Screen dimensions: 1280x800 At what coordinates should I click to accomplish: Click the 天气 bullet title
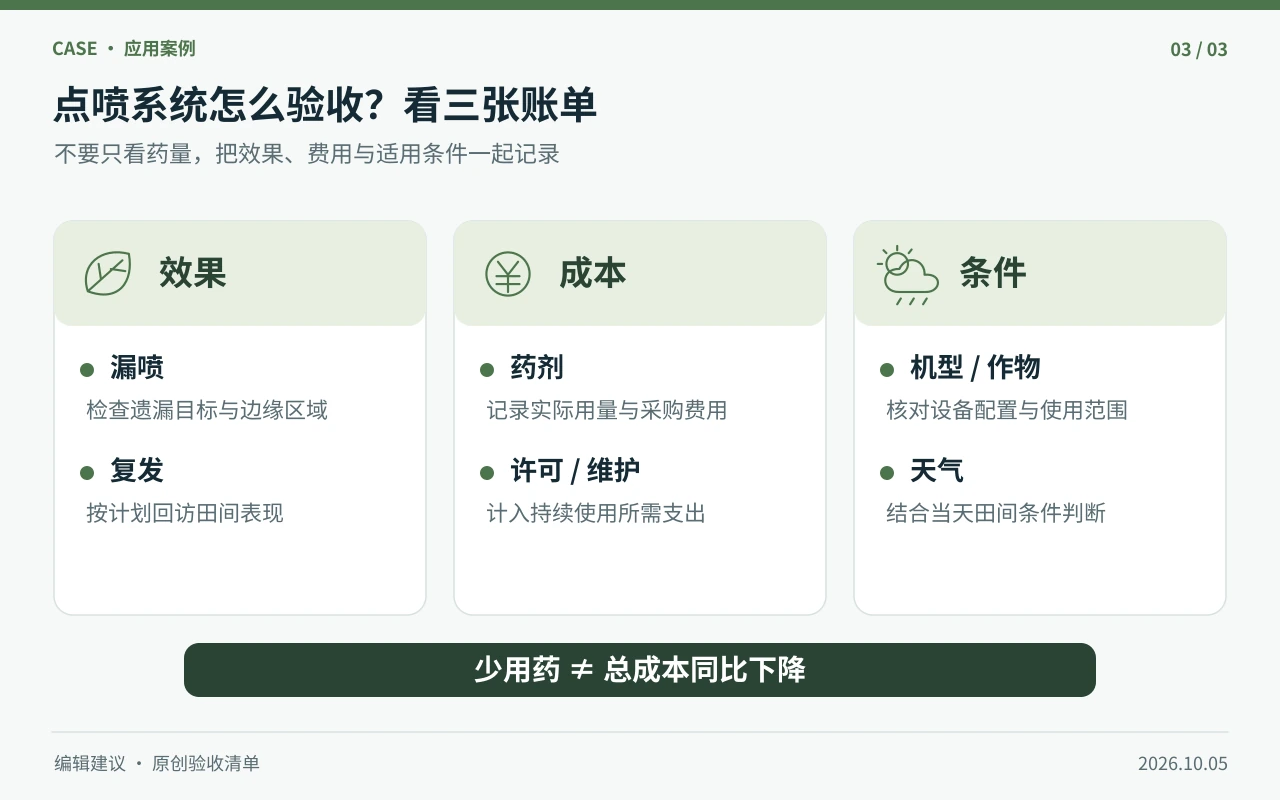tap(937, 471)
